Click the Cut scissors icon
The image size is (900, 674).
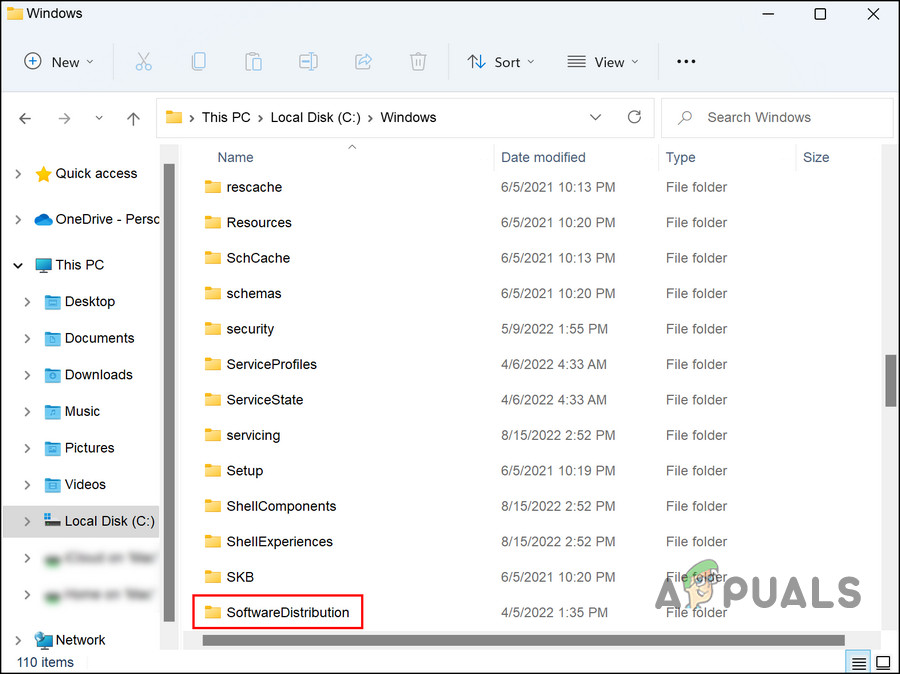tap(143, 61)
